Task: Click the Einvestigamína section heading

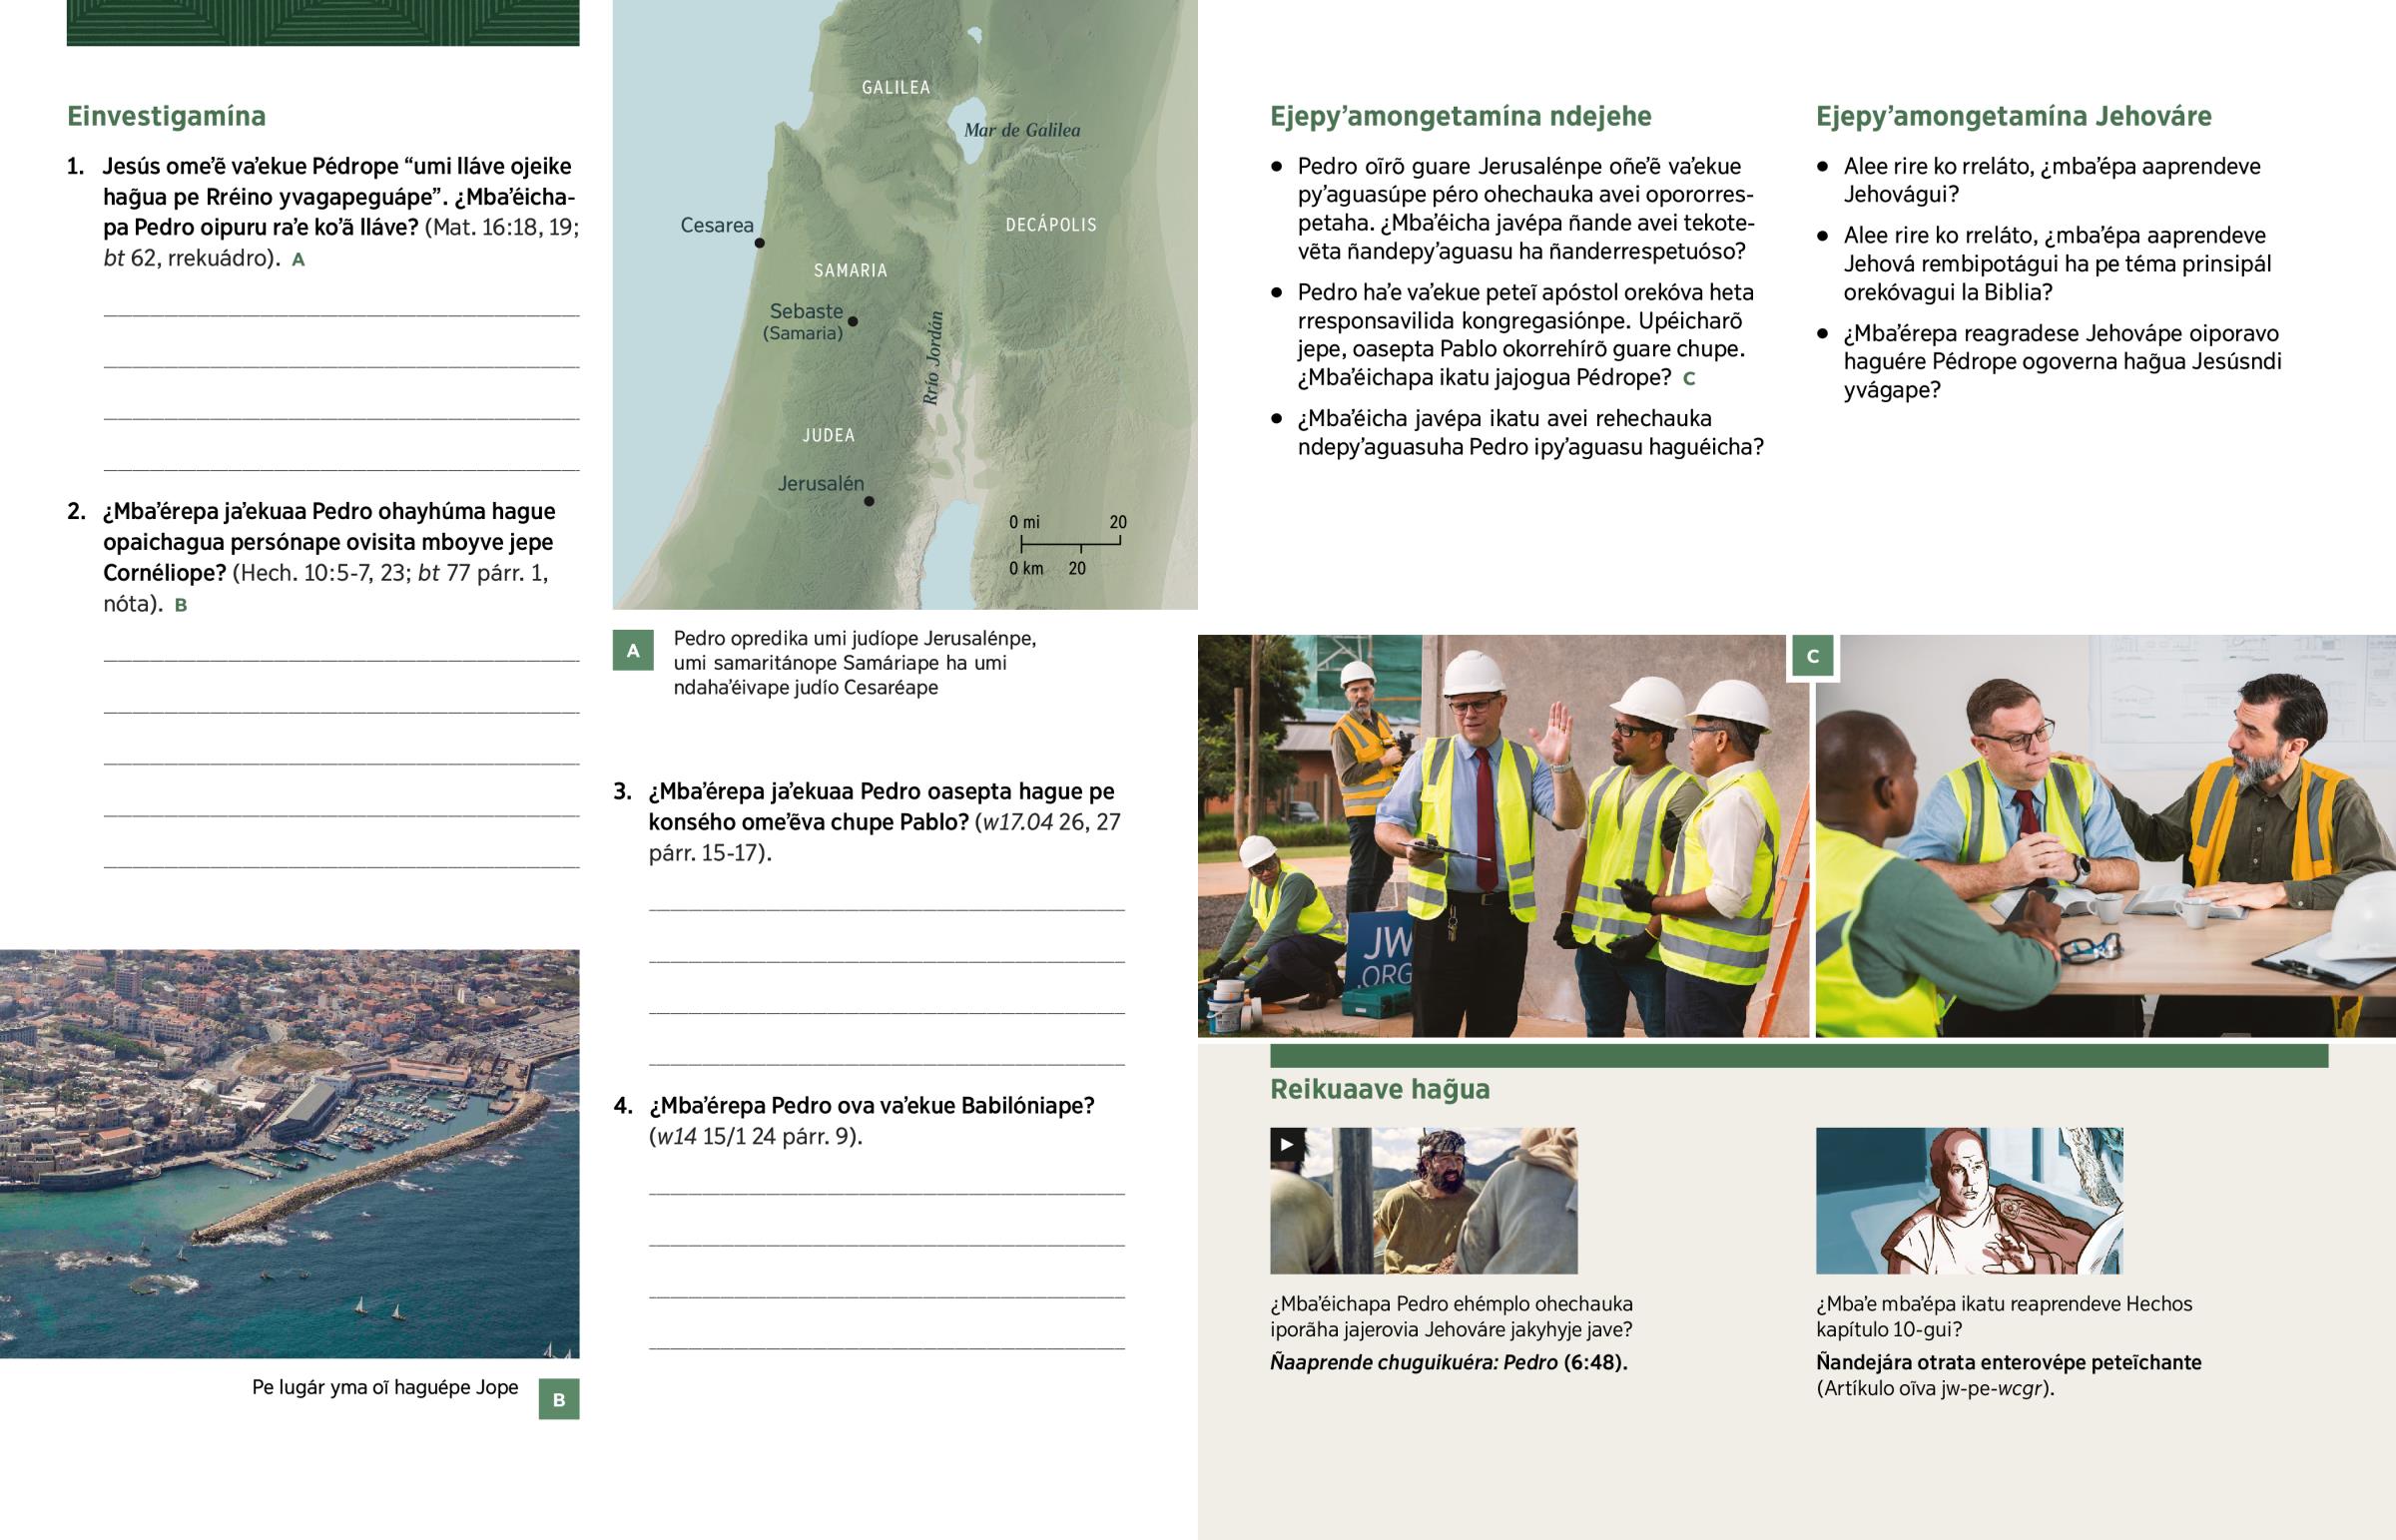Action: point(166,116)
